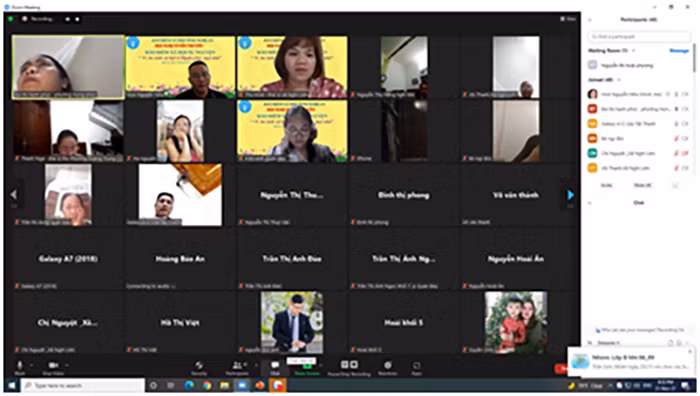The height and width of the screenshot is (396, 700).
Task: Select tile labeled Nguyễn Hoài Ân
Action: pos(516,258)
